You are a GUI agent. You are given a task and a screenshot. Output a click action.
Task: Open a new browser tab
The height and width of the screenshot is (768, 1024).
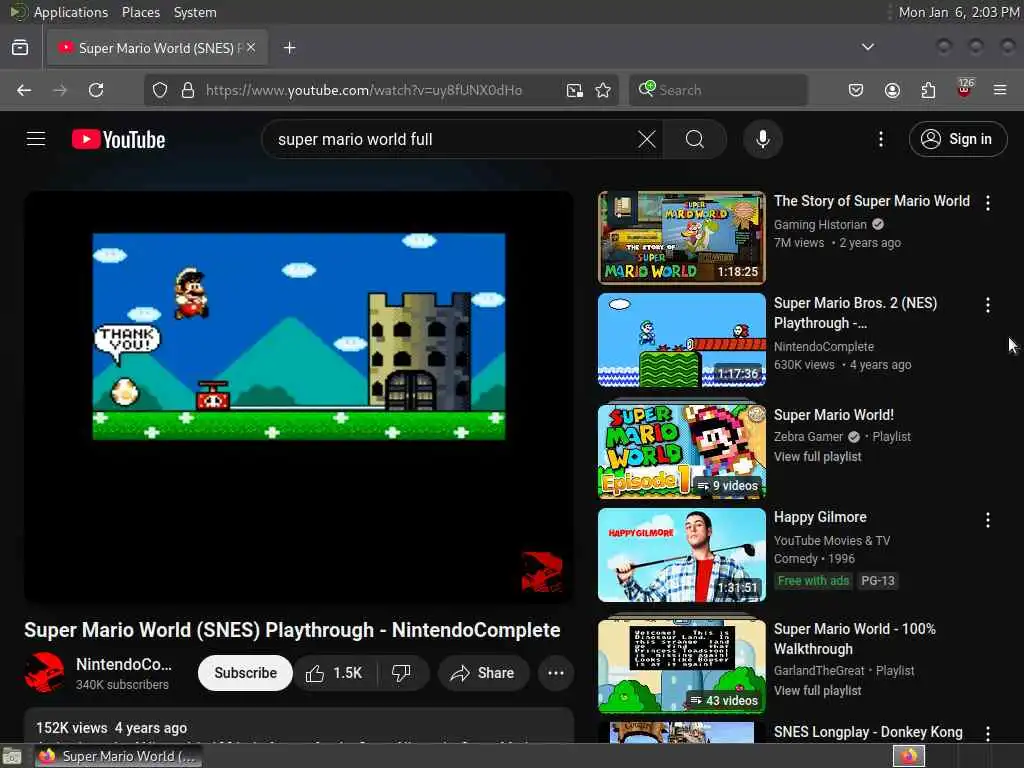(289, 48)
